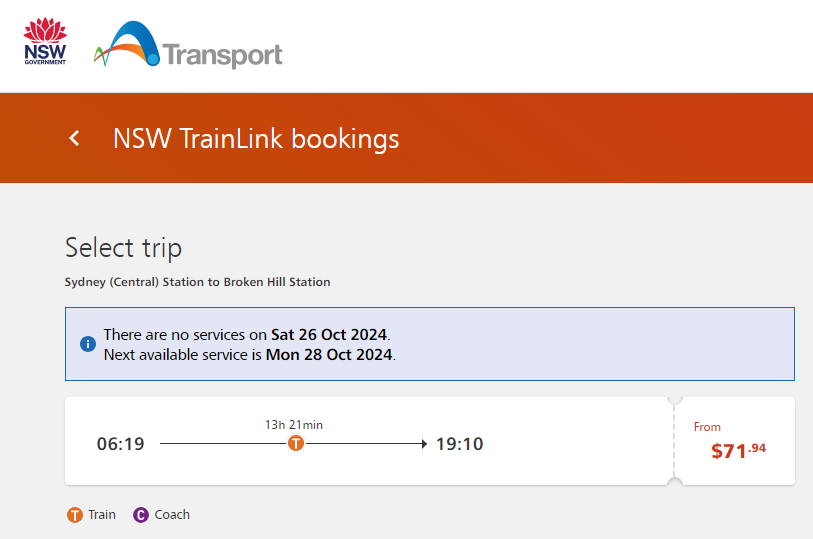Click the purple Coach legend icon

tap(141, 515)
